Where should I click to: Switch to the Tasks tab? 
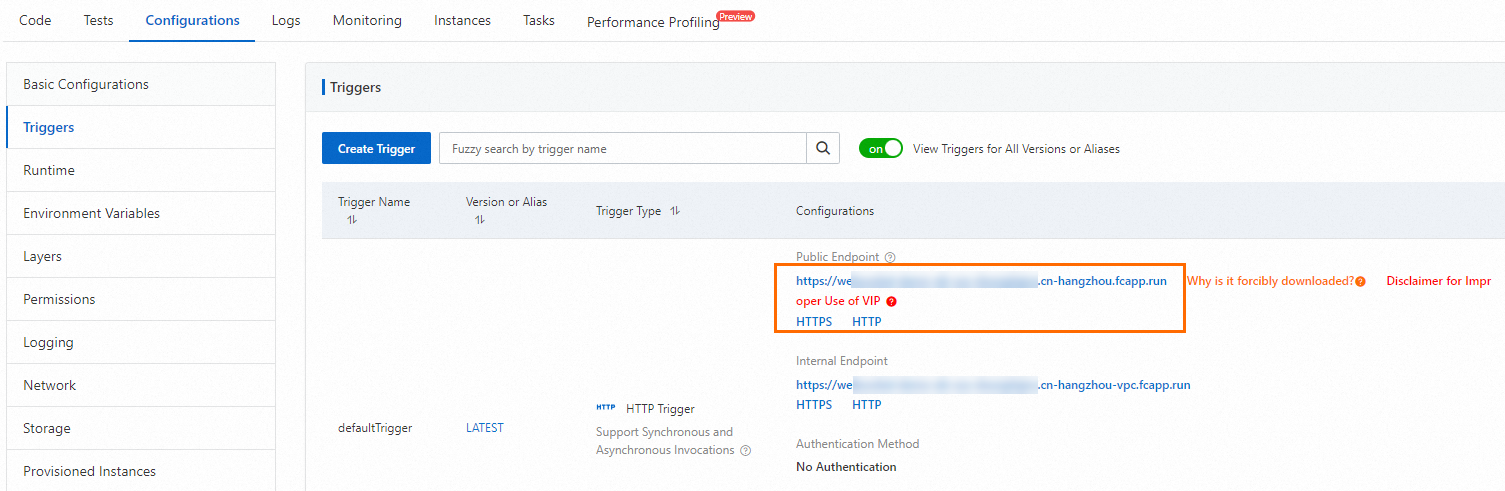(539, 20)
